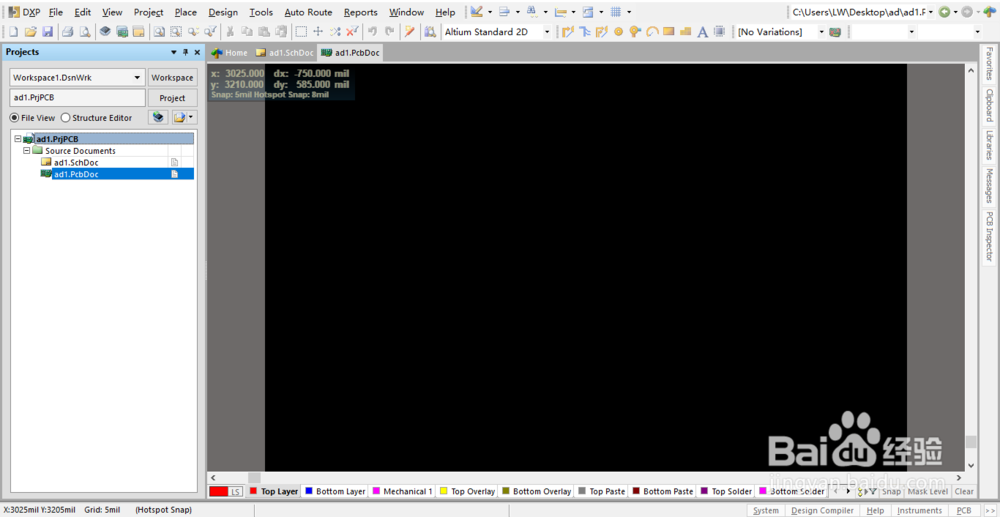
Task: Switch to the ad1.SchDoc tab
Action: 284,53
